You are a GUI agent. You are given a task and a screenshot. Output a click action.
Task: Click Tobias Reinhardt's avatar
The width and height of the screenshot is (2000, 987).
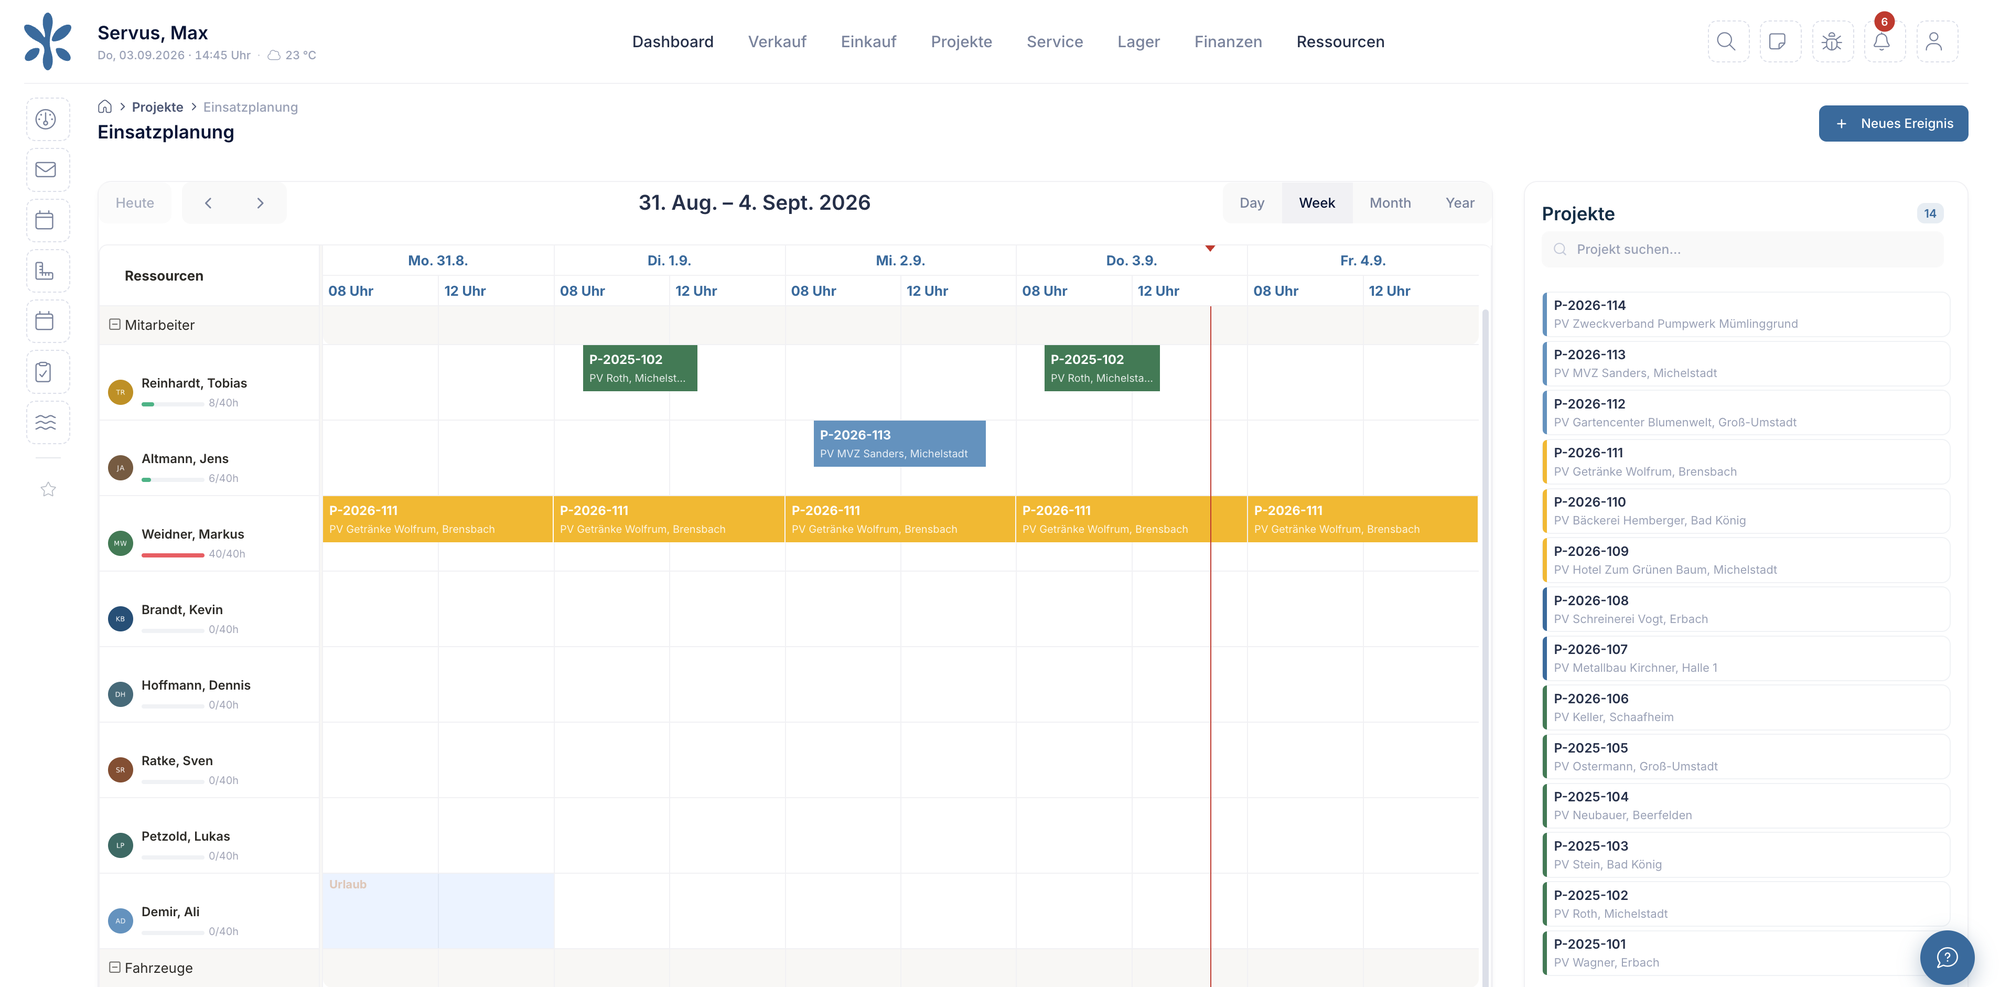click(x=121, y=392)
